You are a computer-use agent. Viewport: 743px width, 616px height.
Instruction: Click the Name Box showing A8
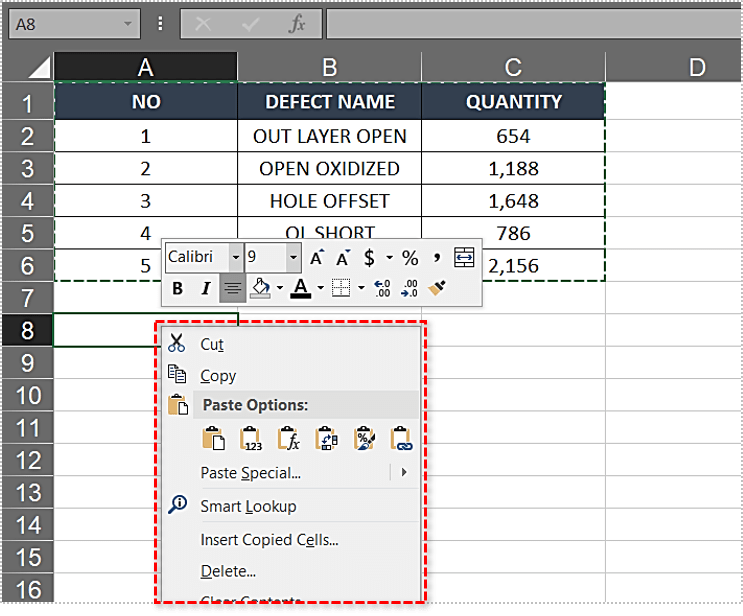click(x=63, y=24)
